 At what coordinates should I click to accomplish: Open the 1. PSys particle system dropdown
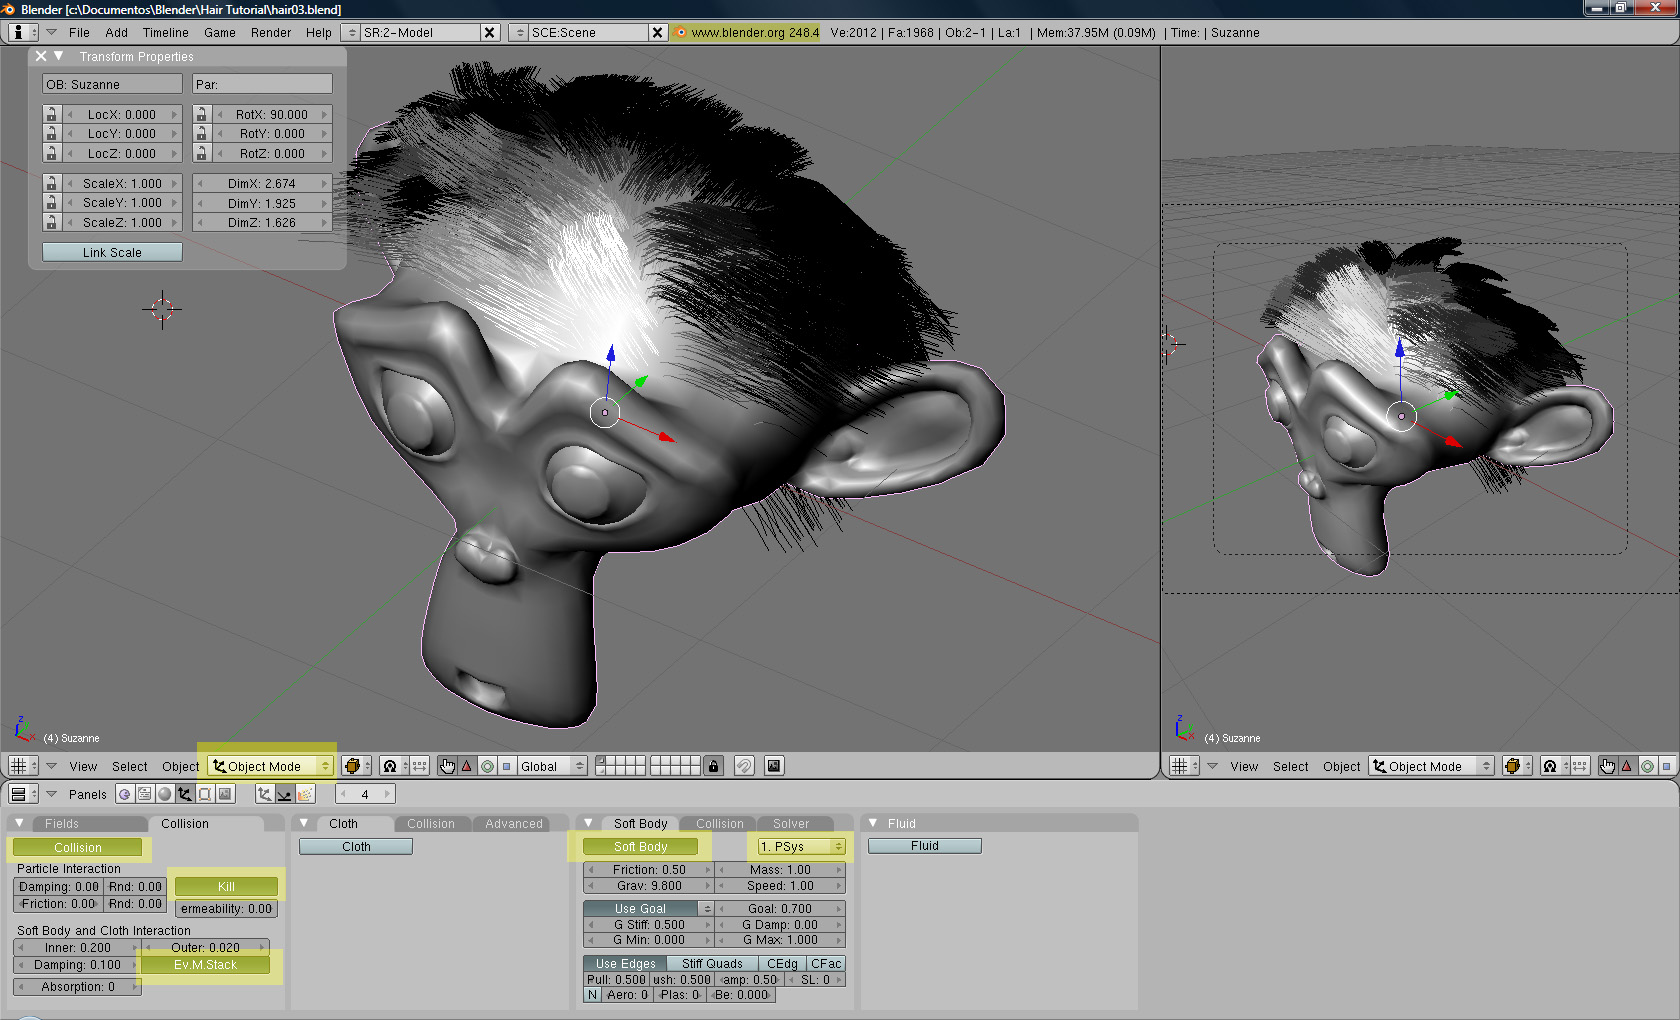801,846
